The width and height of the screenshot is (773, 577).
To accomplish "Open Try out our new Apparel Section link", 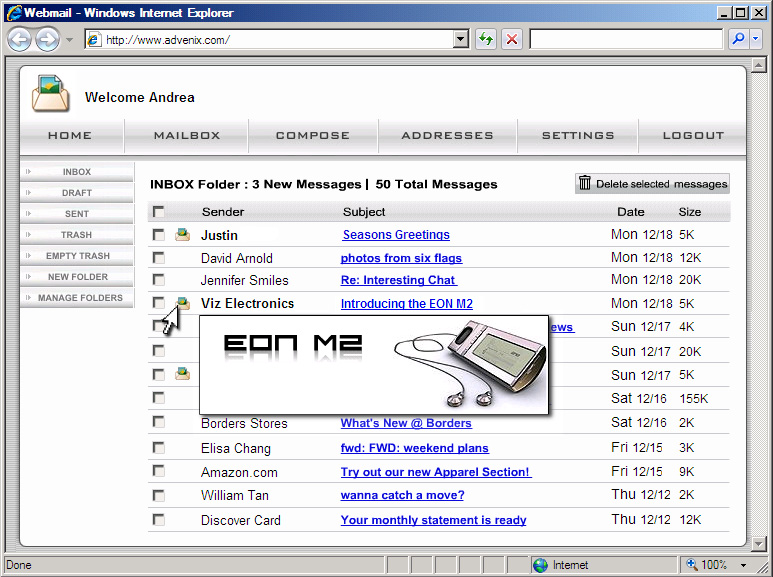I will [436, 472].
